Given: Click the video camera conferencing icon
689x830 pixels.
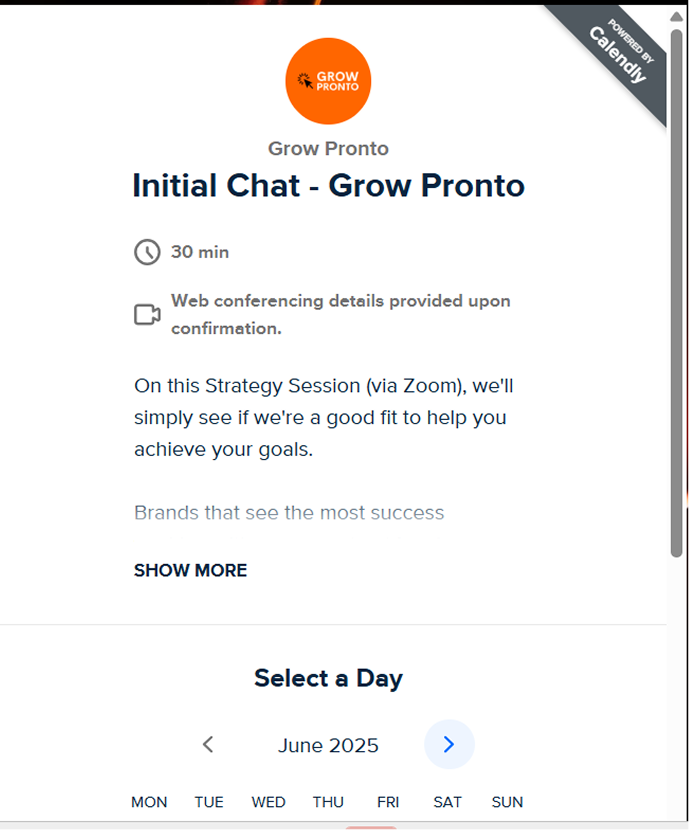Looking at the screenshot, I should point(147,315).
